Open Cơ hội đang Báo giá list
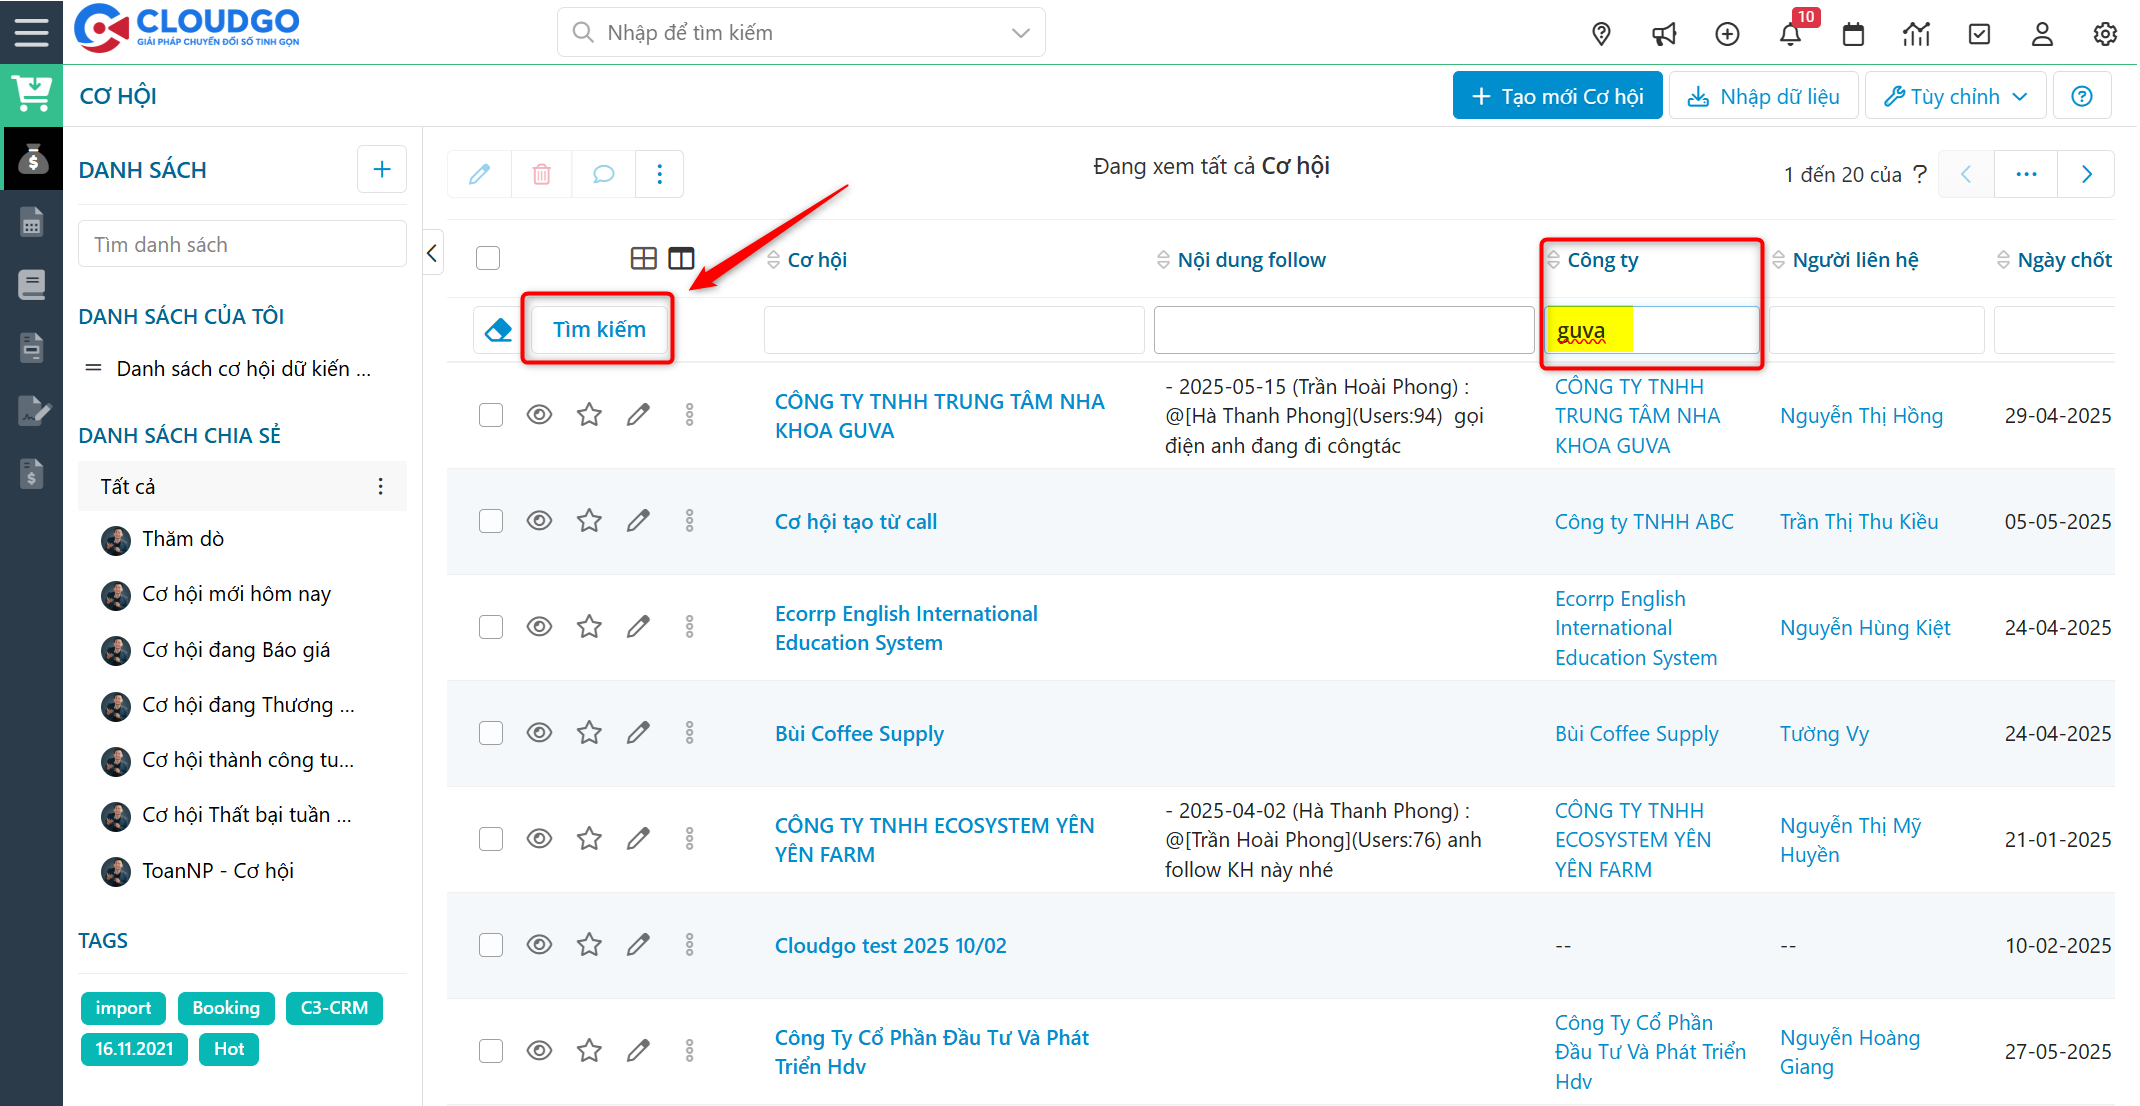 [236, 650]
